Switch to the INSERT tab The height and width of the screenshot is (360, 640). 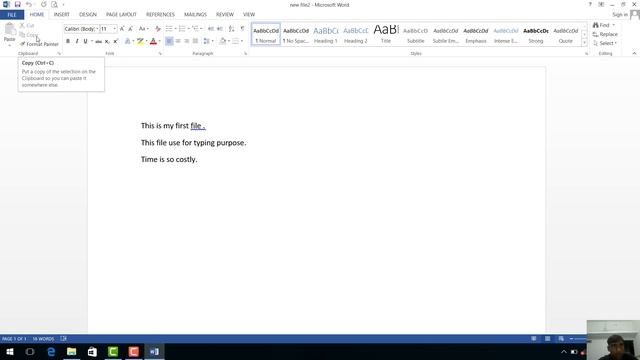pos(62,15)
